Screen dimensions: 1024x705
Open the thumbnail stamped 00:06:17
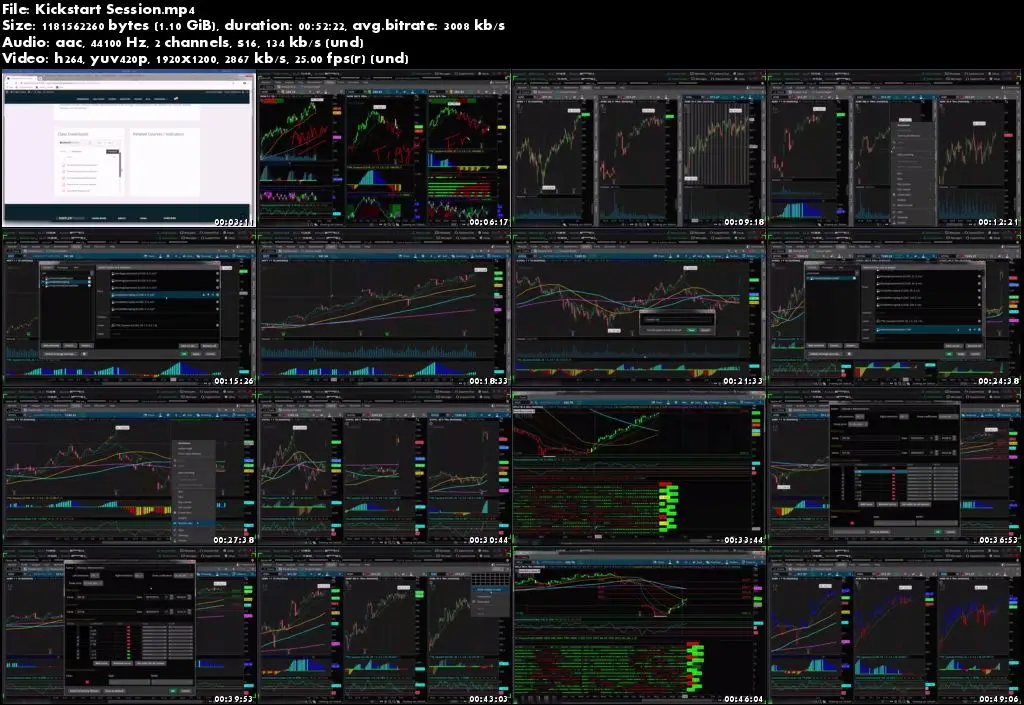[x=384, y=149]
